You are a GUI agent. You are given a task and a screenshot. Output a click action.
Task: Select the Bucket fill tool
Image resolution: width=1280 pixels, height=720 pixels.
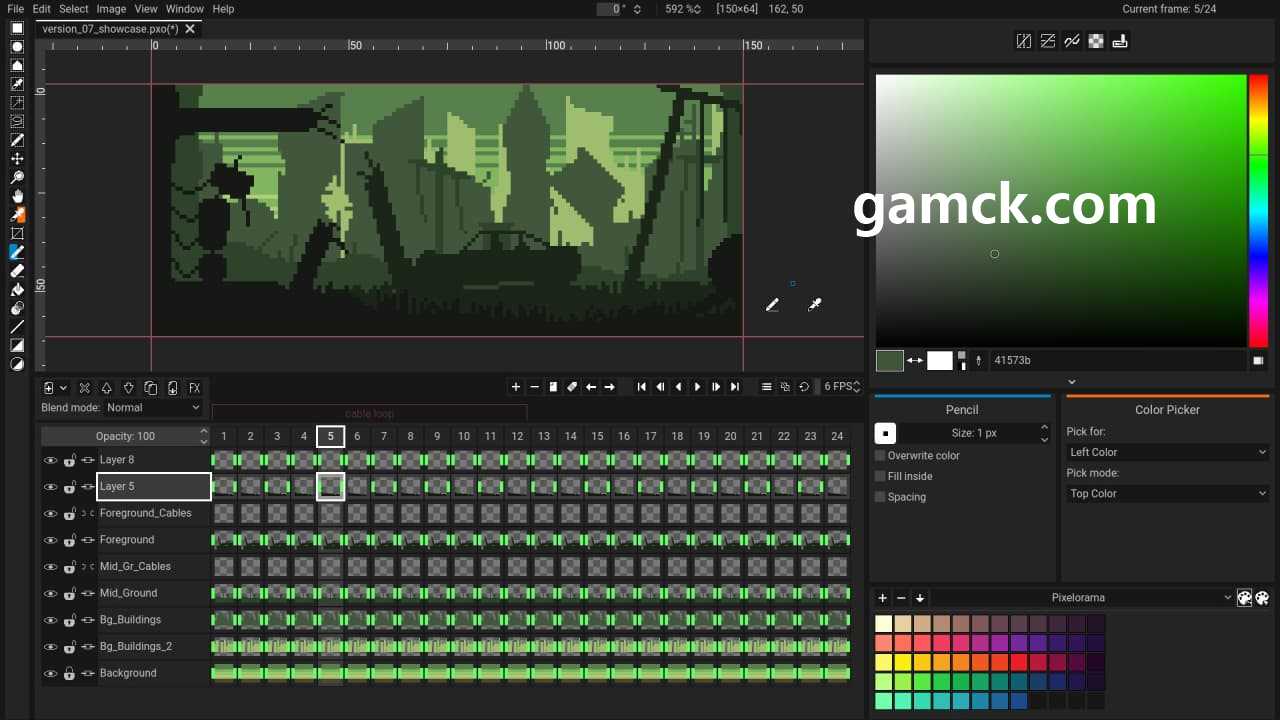[x=17, y=290]
